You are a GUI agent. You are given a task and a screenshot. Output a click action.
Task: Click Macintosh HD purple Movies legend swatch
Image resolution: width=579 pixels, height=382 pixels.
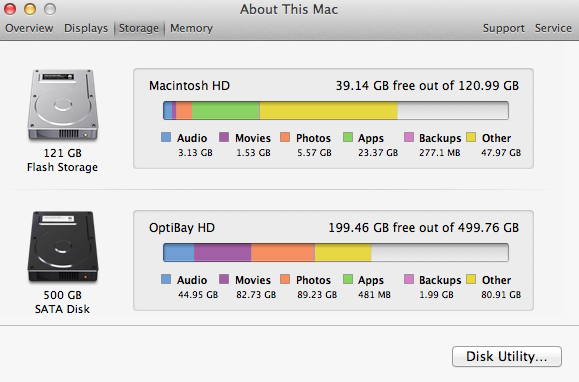point(224,137)
